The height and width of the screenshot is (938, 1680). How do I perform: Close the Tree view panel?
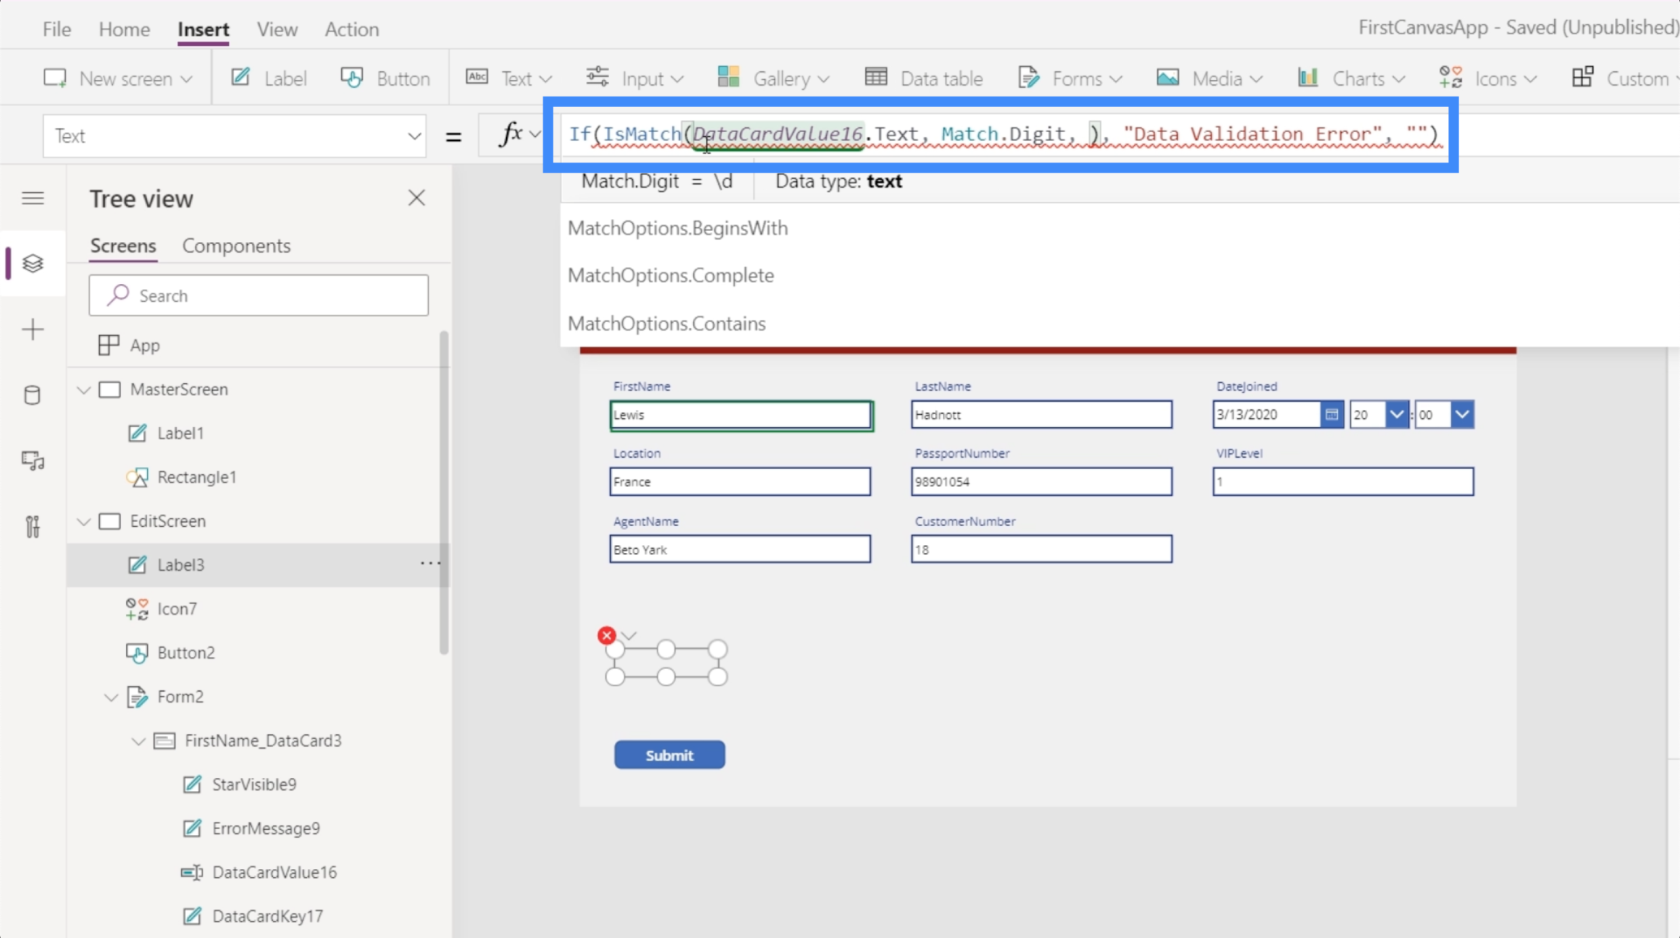[x=417, y=198]
